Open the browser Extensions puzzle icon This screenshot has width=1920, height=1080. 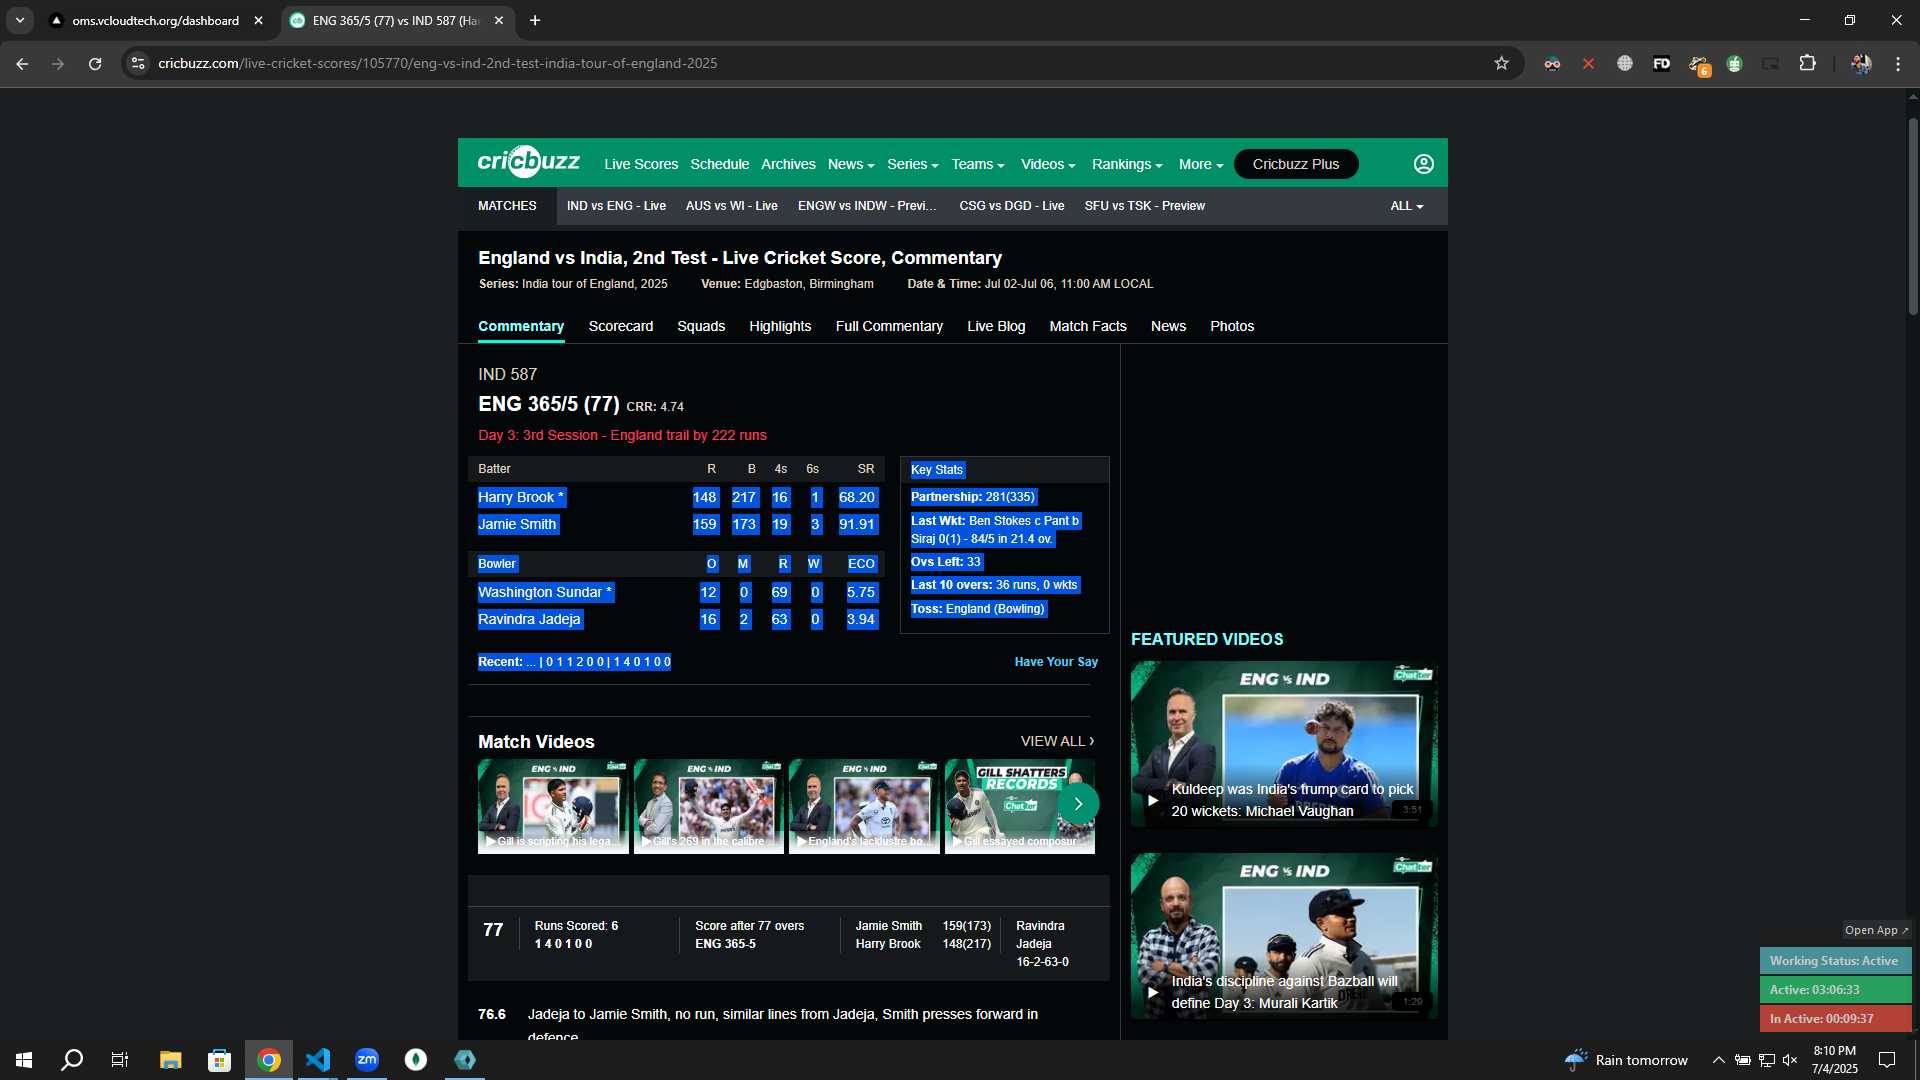(x=1807, y=63)
